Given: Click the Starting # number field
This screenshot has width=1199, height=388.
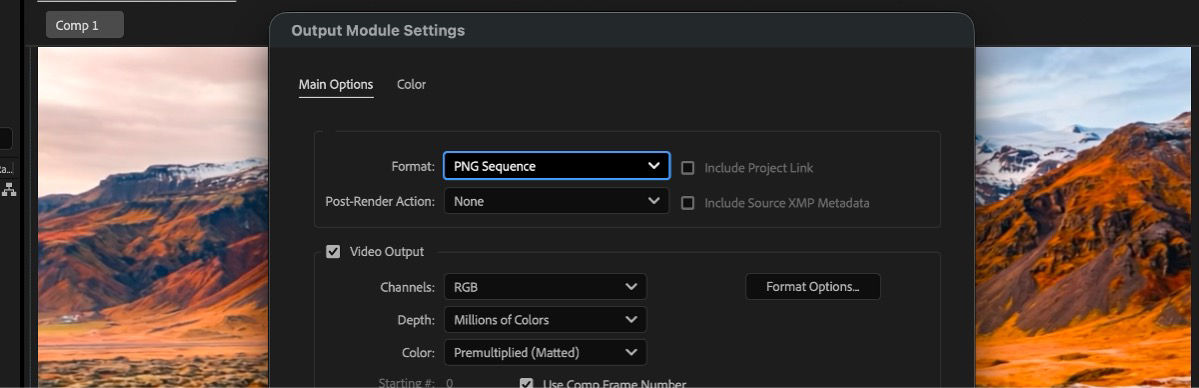Looking at the screenshot, I should point(450,383).
